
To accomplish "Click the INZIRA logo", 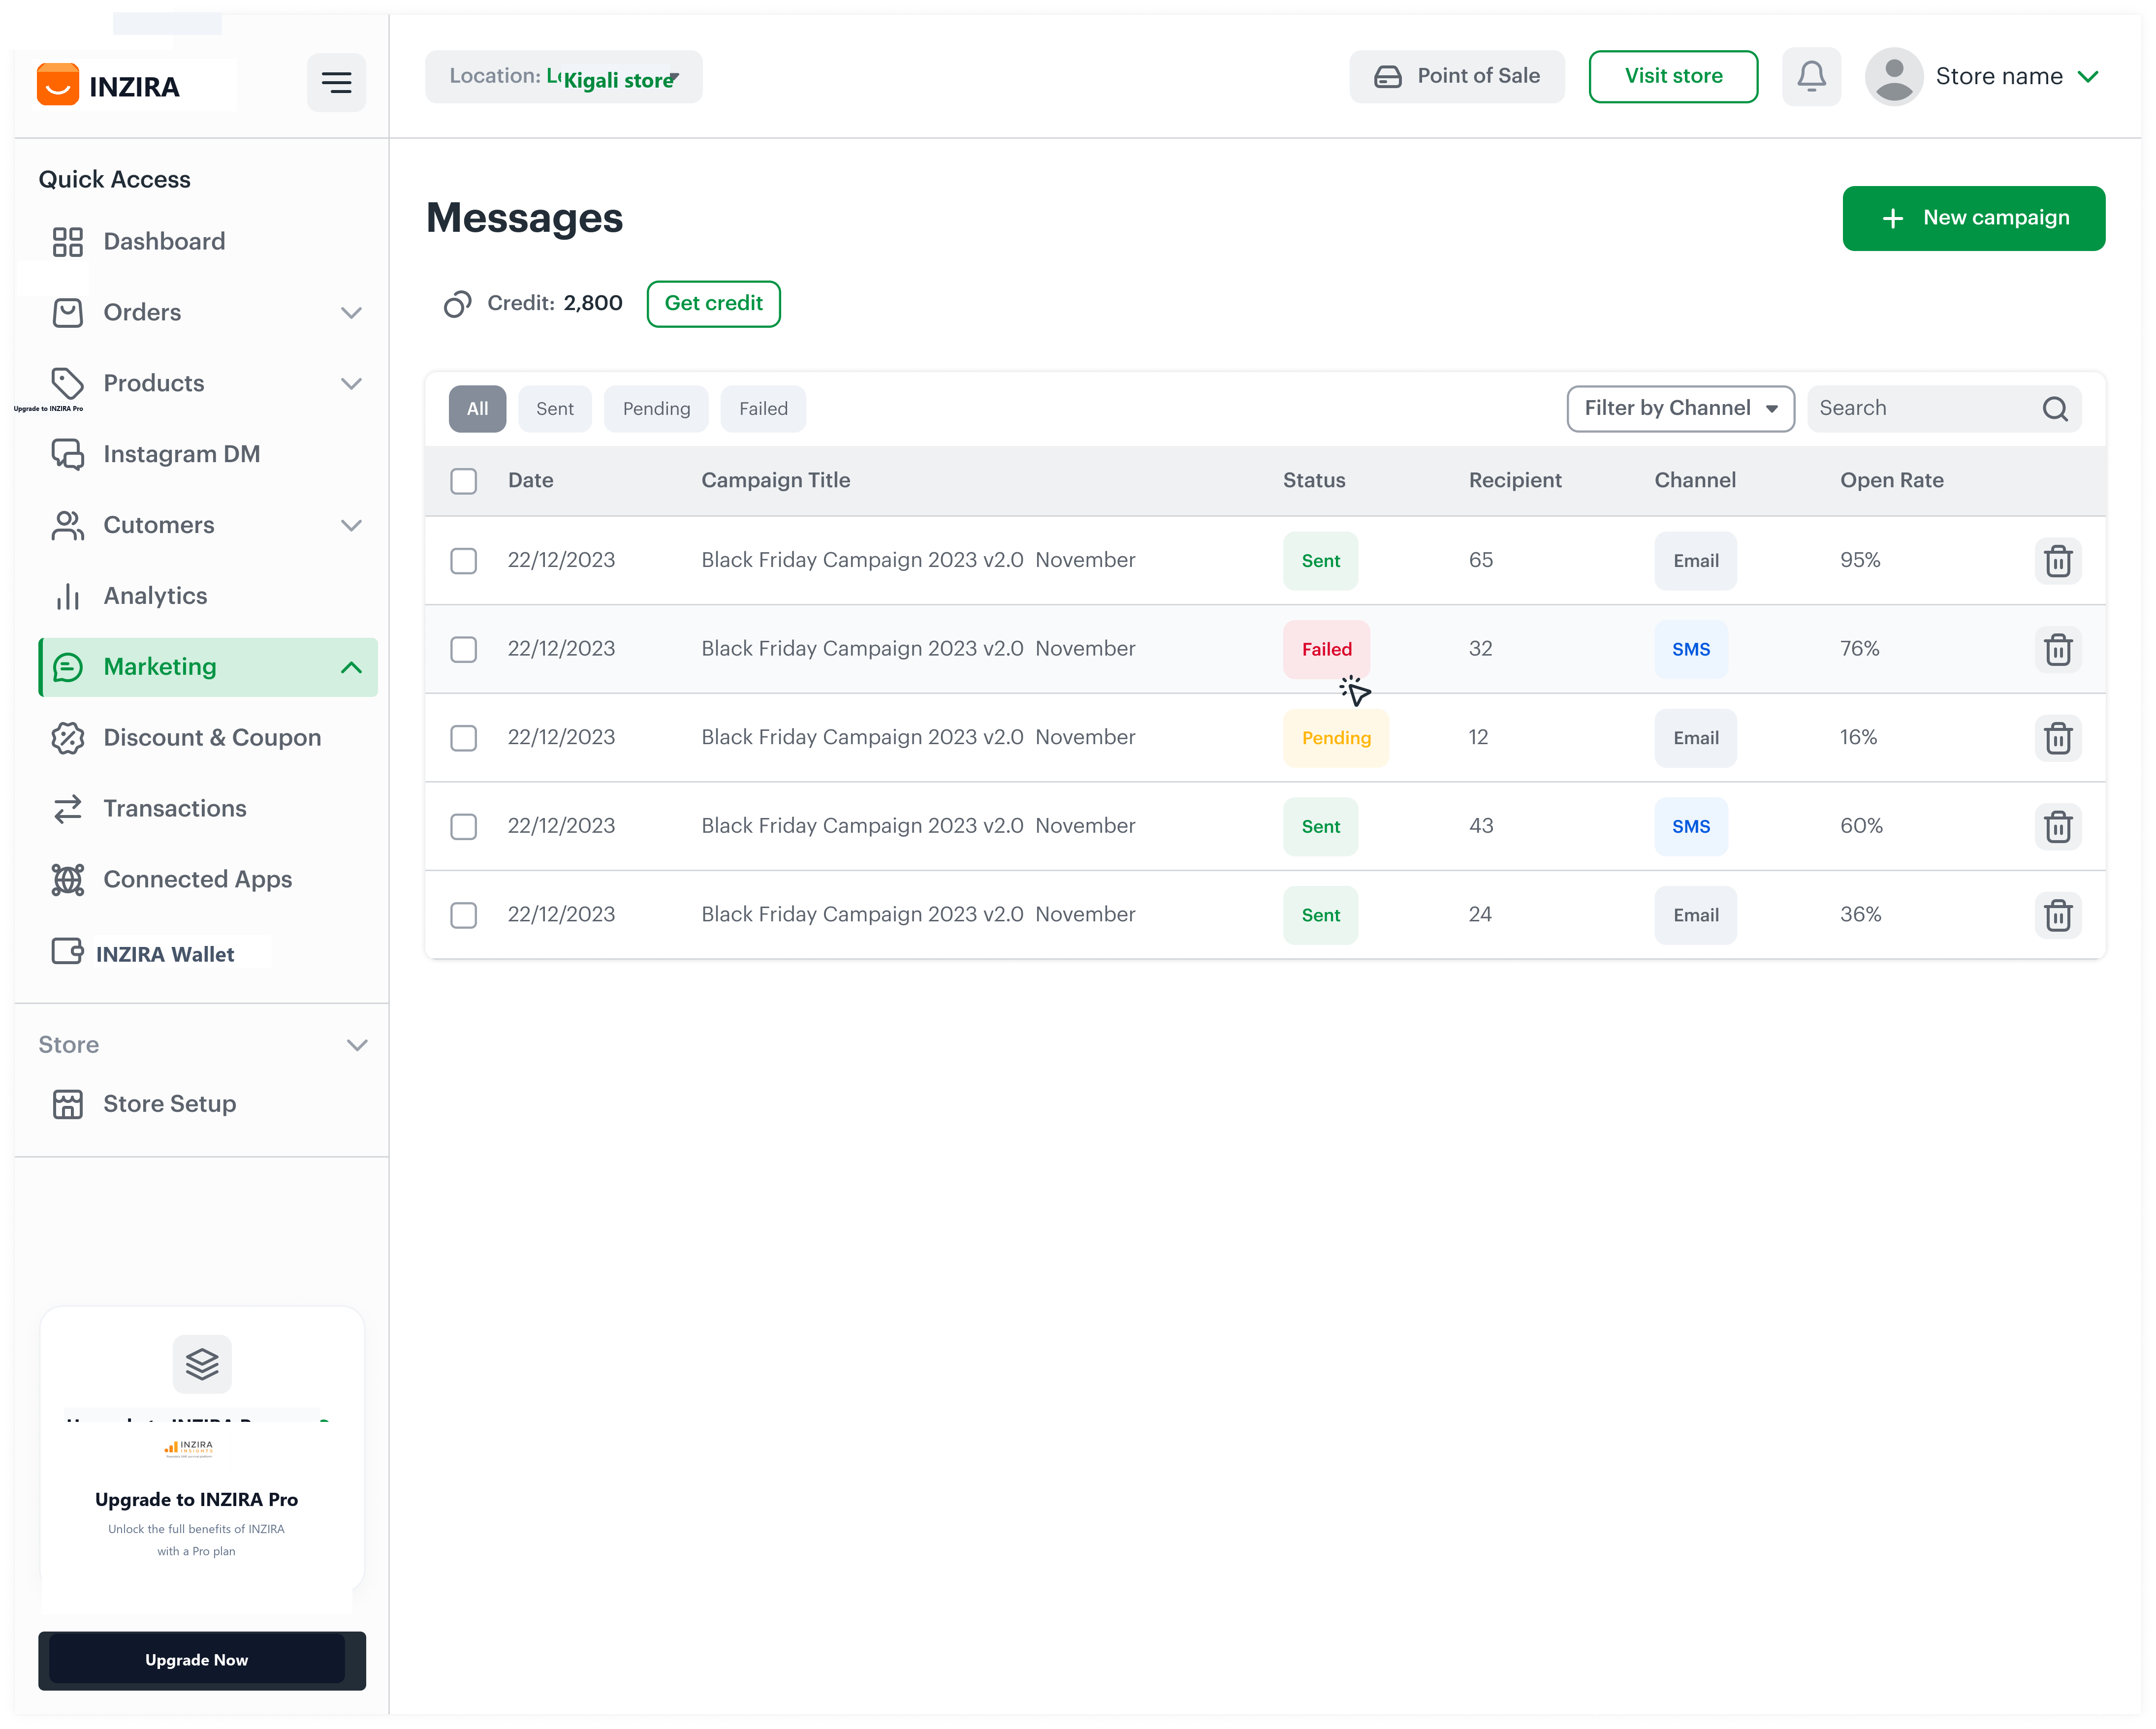I will 108,86.
